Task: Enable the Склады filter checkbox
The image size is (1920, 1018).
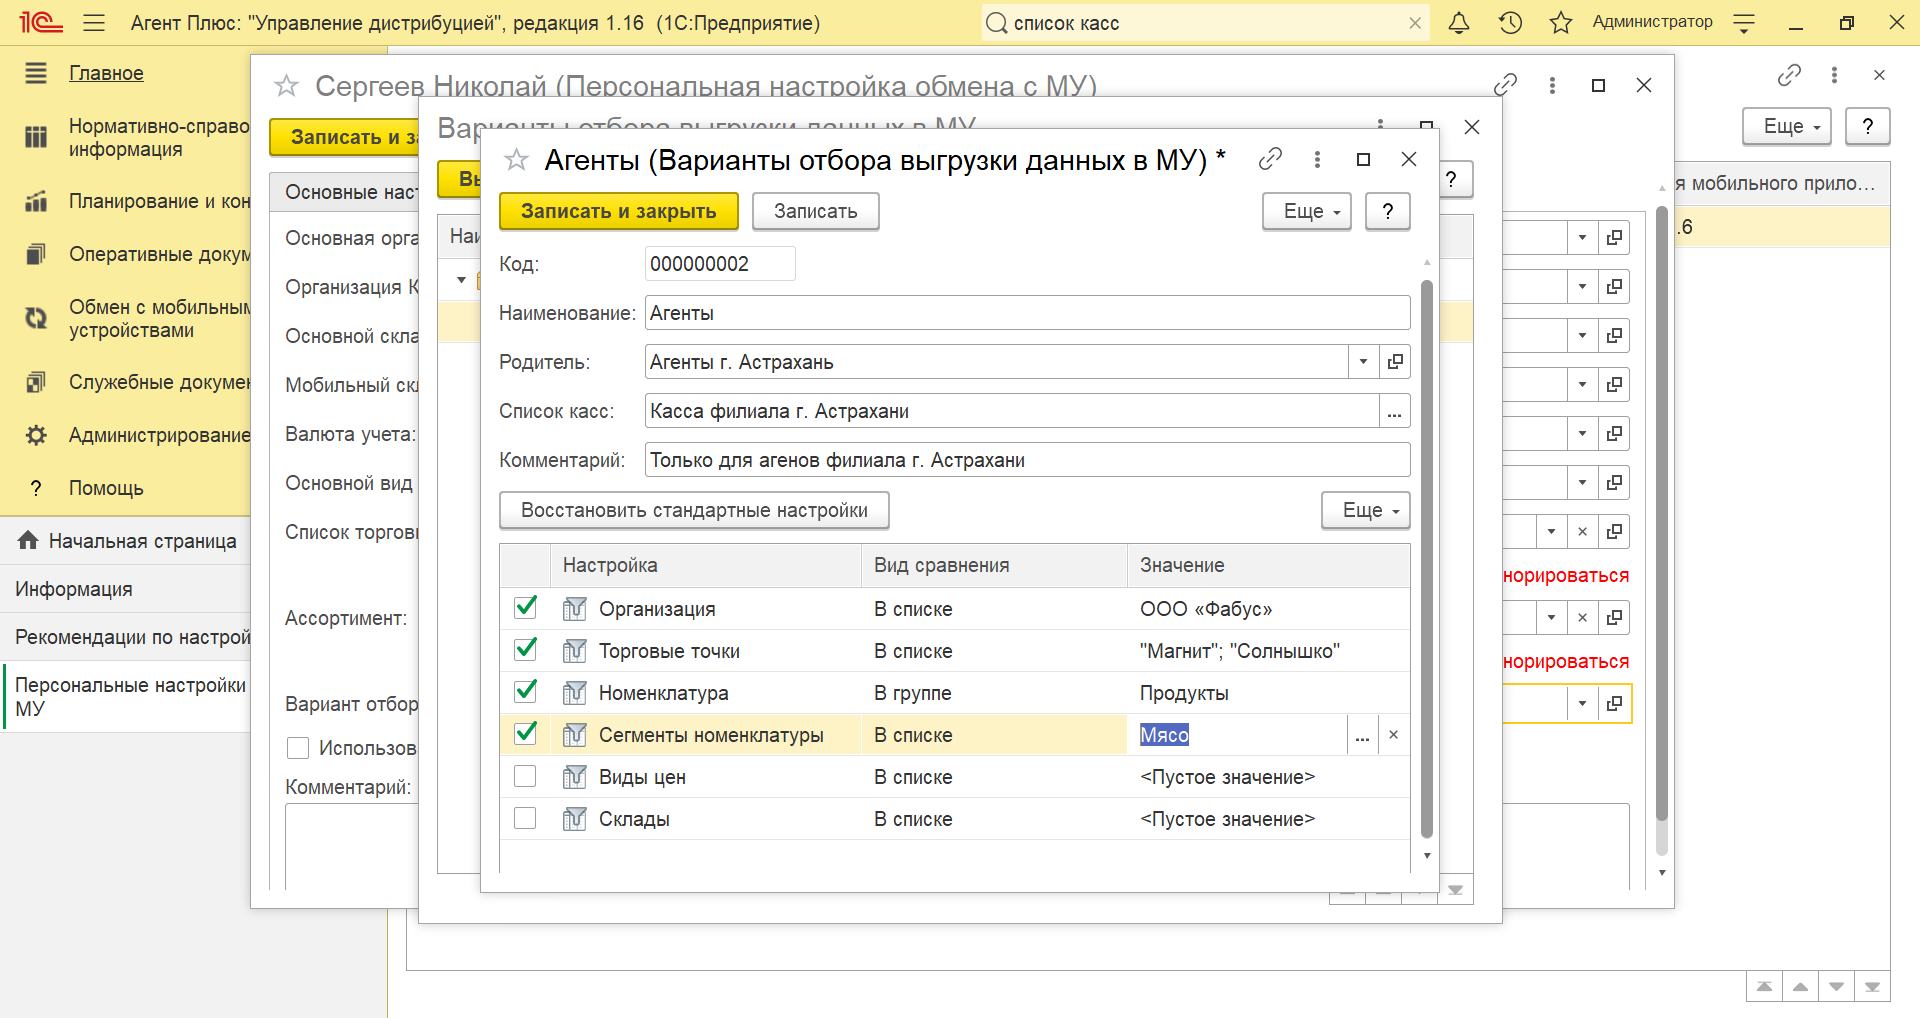Action: point(525,818)
